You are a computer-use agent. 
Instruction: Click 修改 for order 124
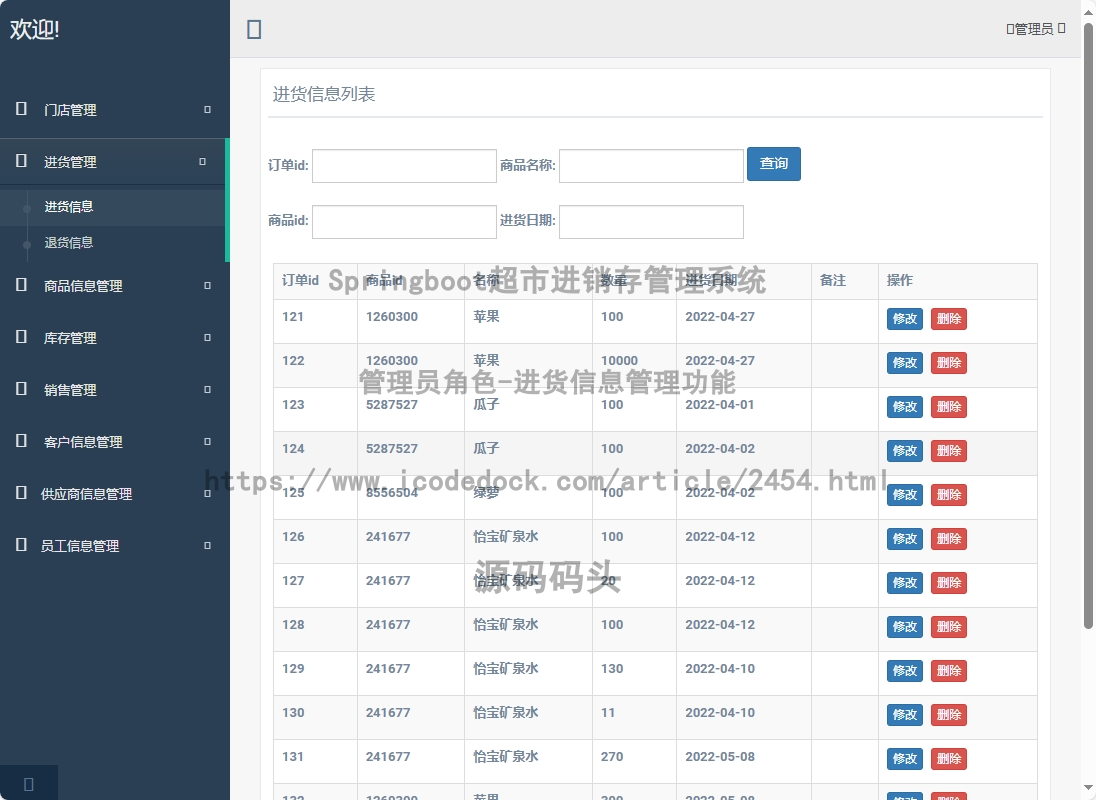(904, 451)
